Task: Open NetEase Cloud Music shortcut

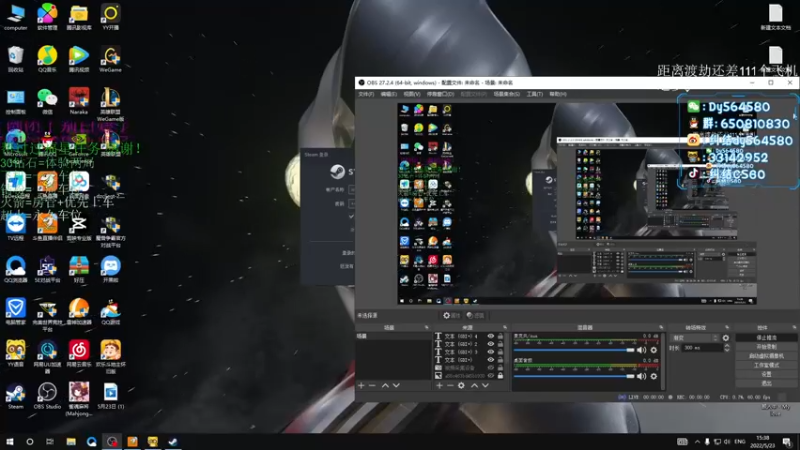Action: tap(79, 354)
